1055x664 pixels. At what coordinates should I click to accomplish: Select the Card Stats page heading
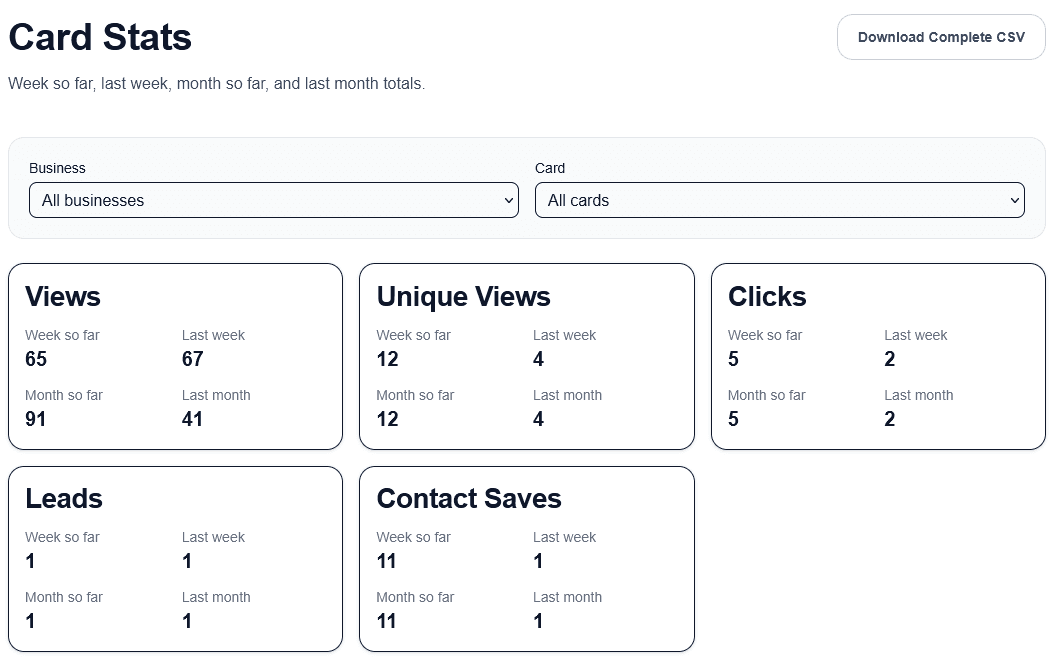(100, 37)
